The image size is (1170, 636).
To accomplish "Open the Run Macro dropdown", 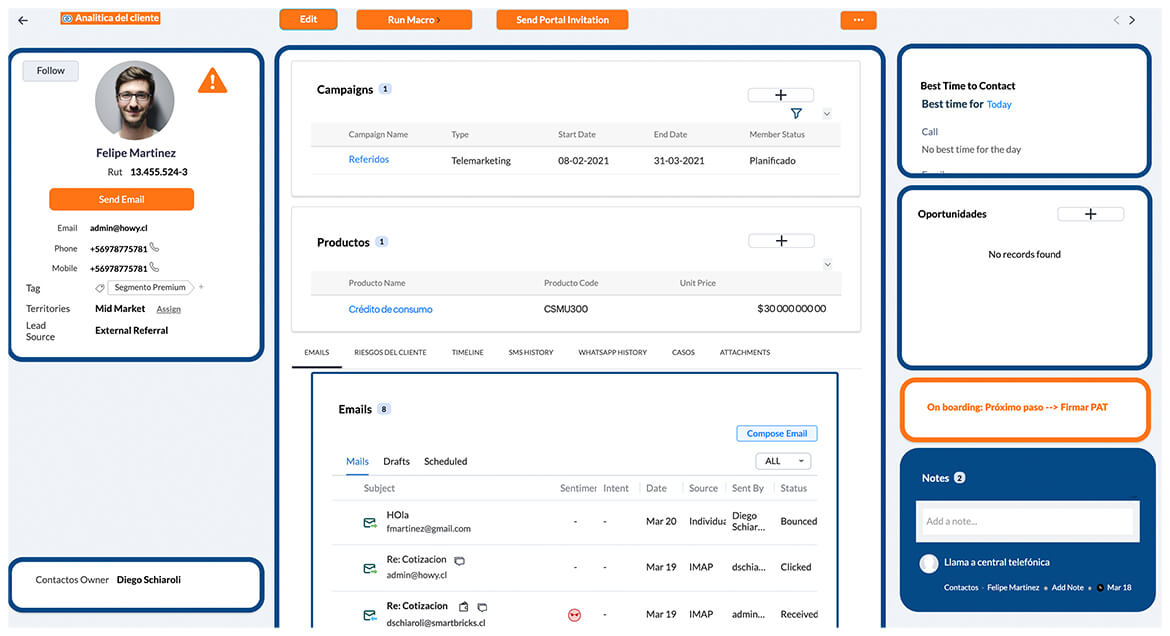I will (x=414, y=20).
